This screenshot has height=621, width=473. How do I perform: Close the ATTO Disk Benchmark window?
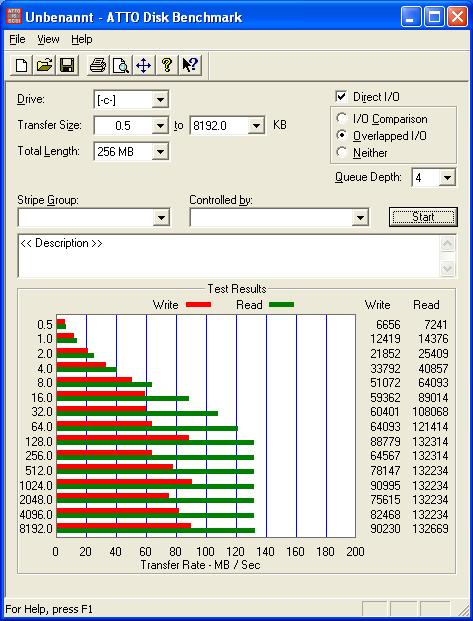point(457,17)
